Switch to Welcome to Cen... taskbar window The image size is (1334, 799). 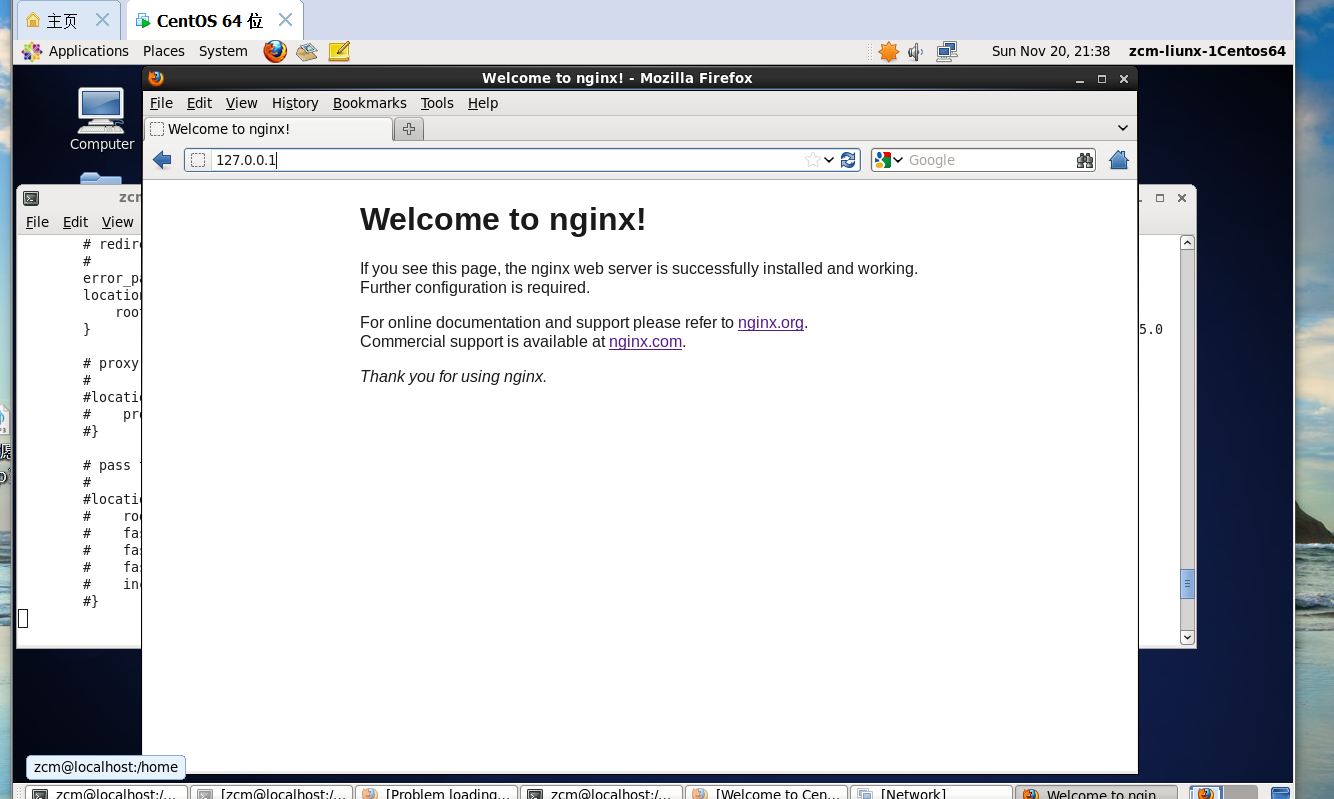click(x=766, y=793)
